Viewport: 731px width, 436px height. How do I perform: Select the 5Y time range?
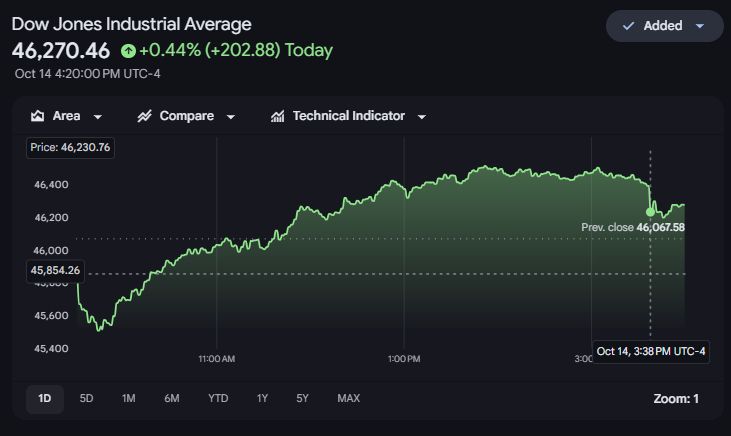click(302, 399)
